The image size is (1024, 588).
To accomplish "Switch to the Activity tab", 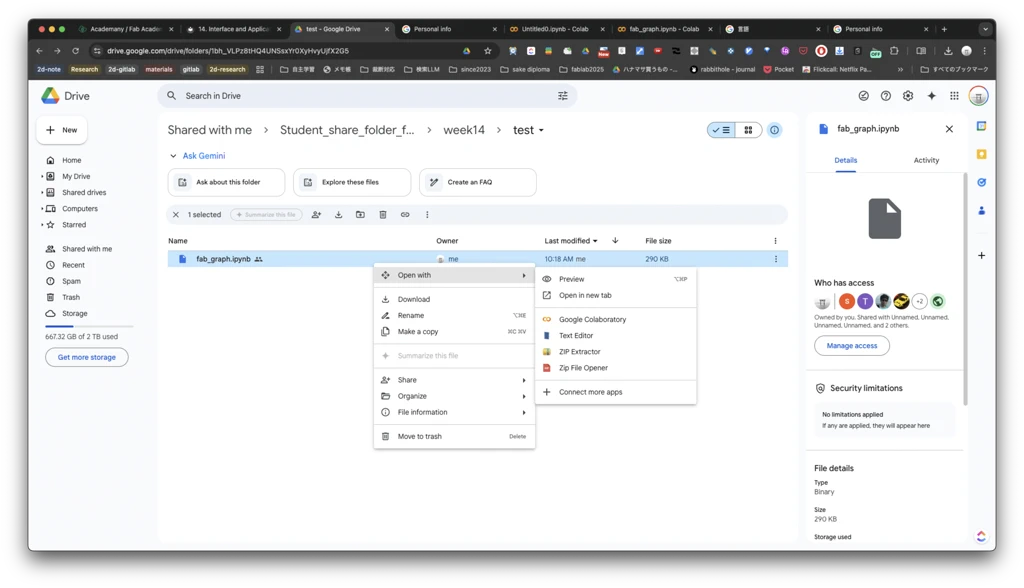I will tap(925, 160).
